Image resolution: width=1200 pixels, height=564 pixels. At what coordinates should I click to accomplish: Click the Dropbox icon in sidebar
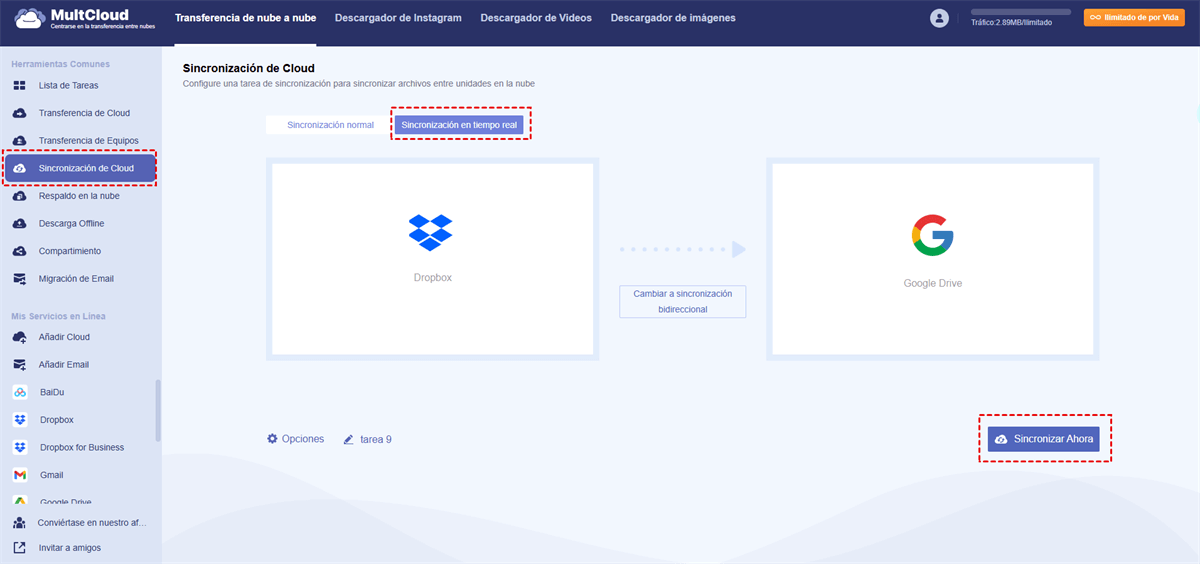coord(19,420)
